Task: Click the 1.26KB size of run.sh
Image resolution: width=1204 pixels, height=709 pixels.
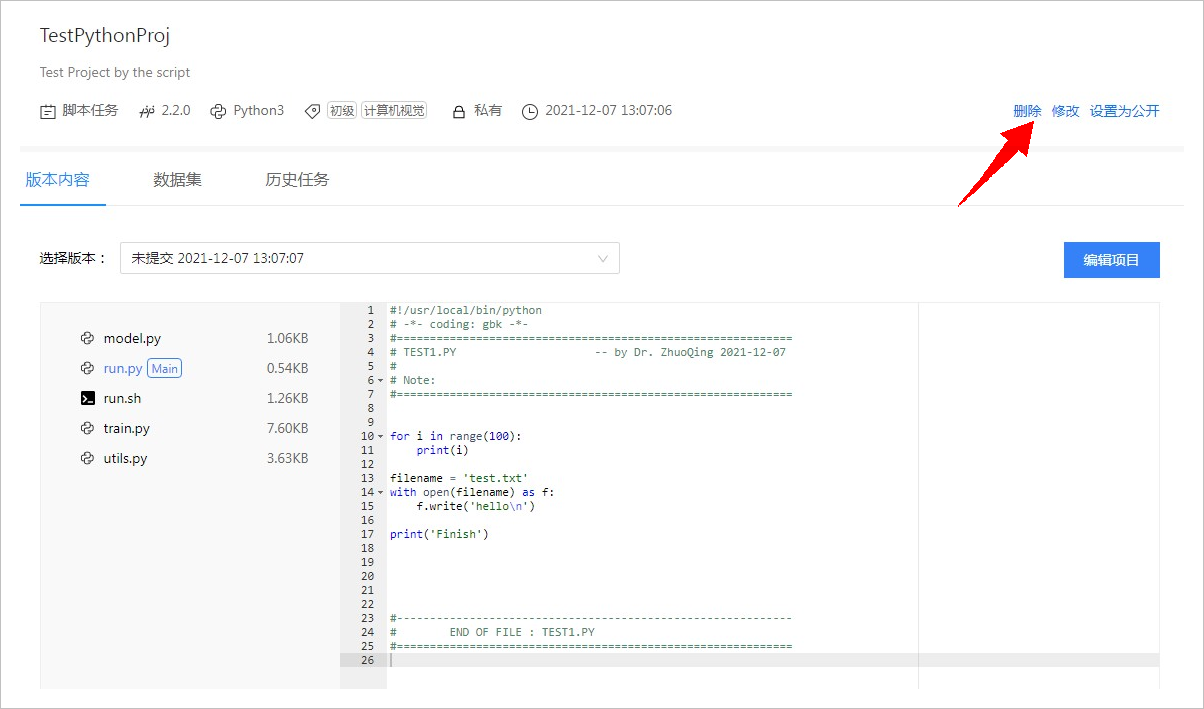Action: pyautogui.click(x=288, y=399)
